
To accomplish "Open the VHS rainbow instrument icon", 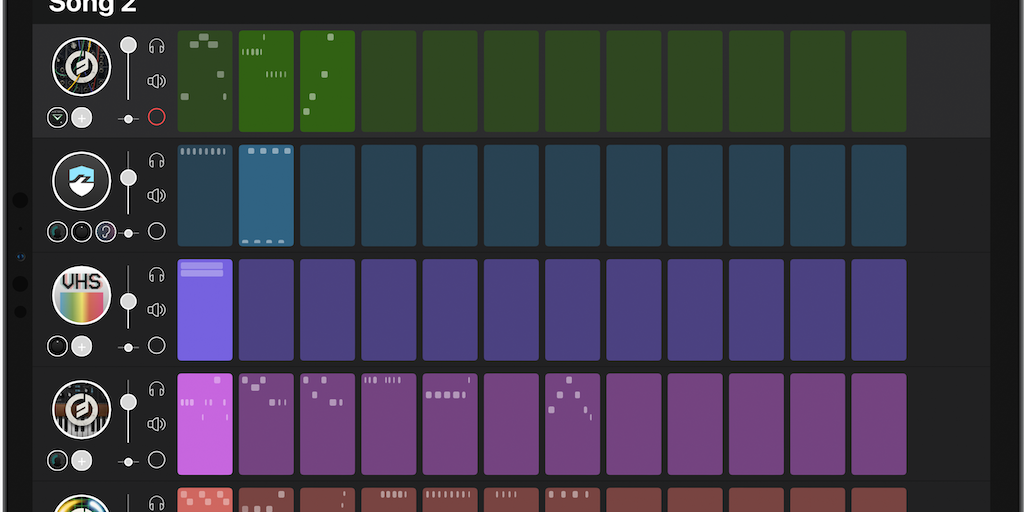I will point(82,295).
